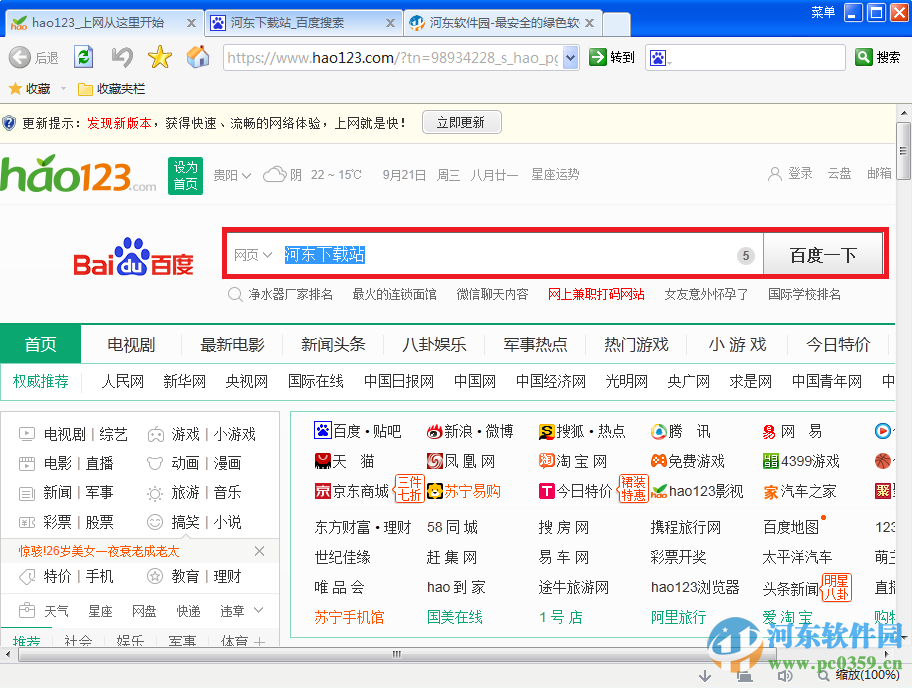
Task: Open the 菜单 menu
Action: point(822,12)
